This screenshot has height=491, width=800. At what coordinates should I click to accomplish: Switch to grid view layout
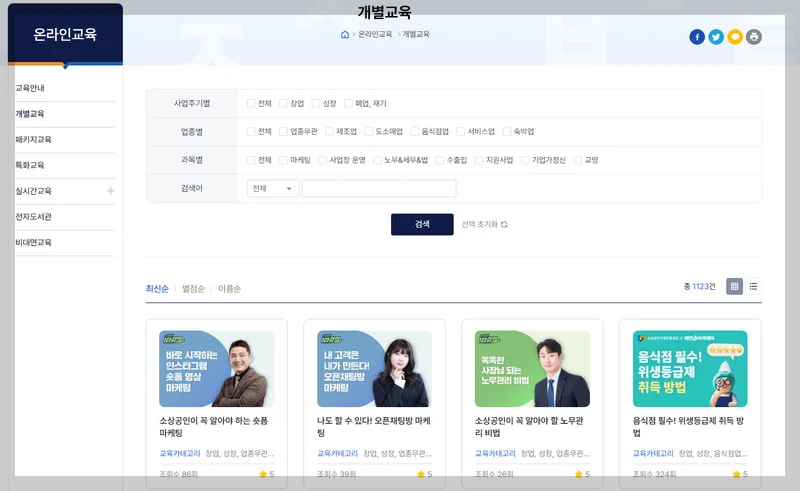[734, 286]
